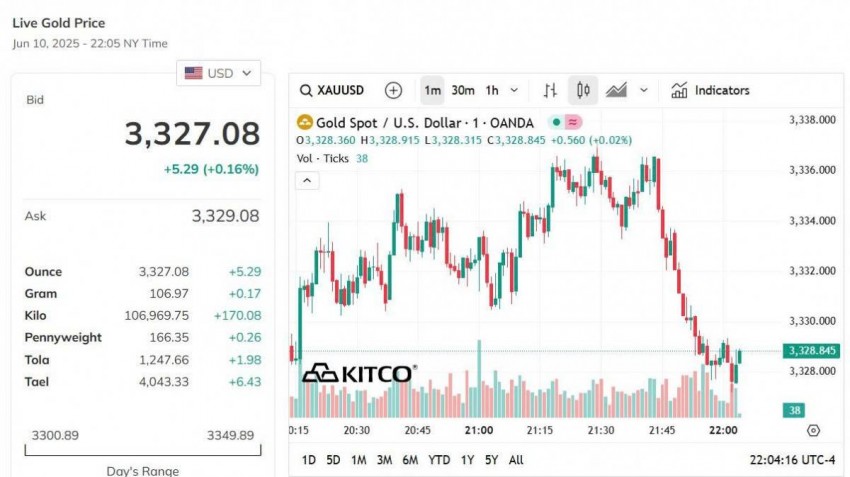
Task: Select the 1D date range
Action: click(x=309, y=460)
